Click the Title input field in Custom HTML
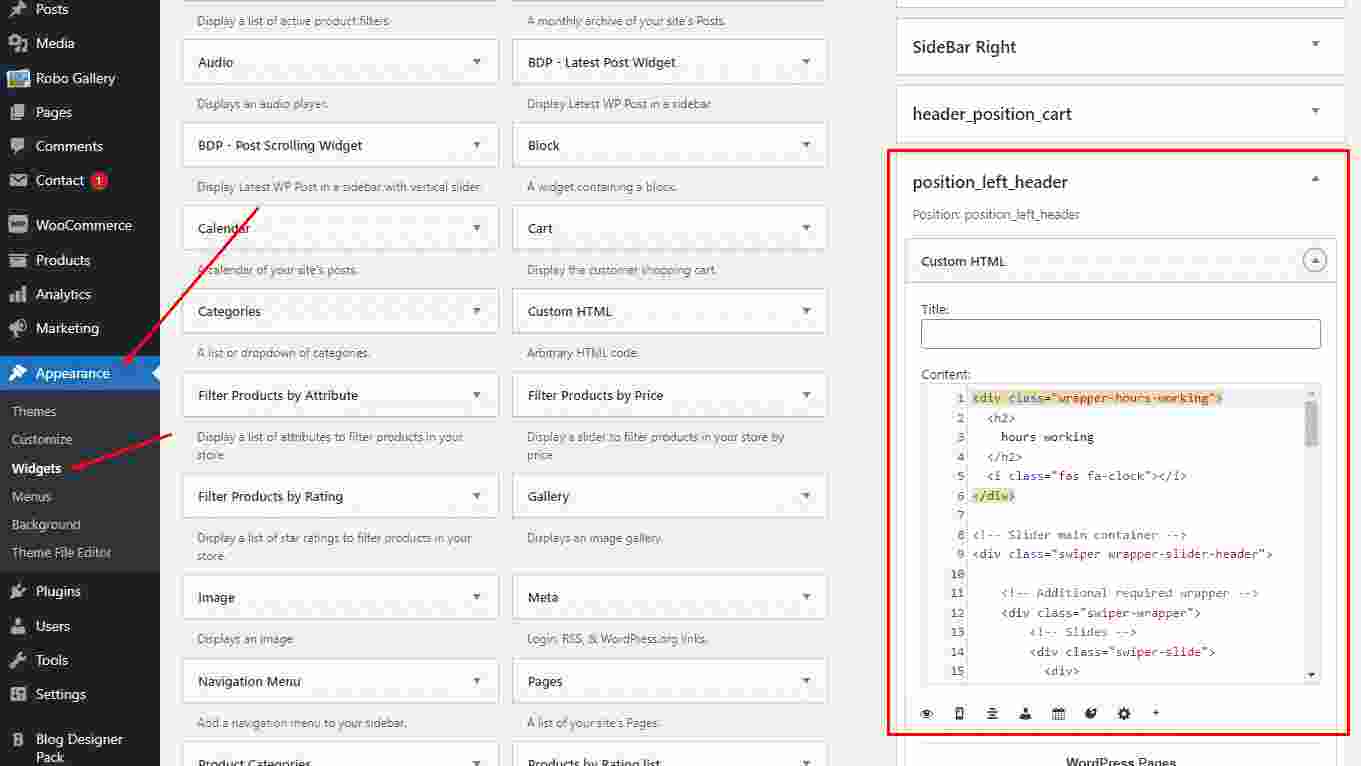Image resolution: width=1361 pixels, height=766 pixels. pos(1120,334)
